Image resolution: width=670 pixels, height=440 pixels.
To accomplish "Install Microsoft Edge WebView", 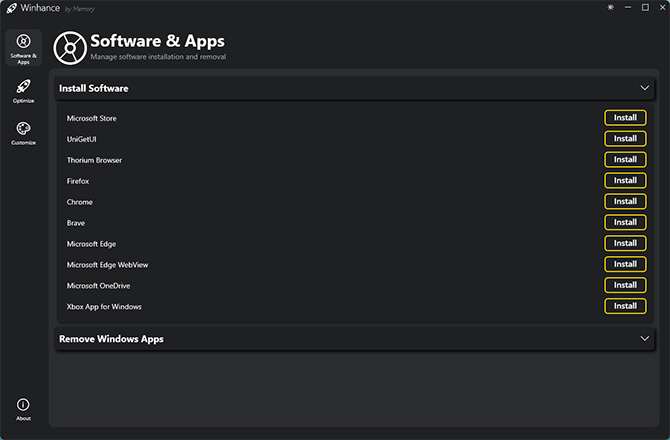I will [625, 264].
